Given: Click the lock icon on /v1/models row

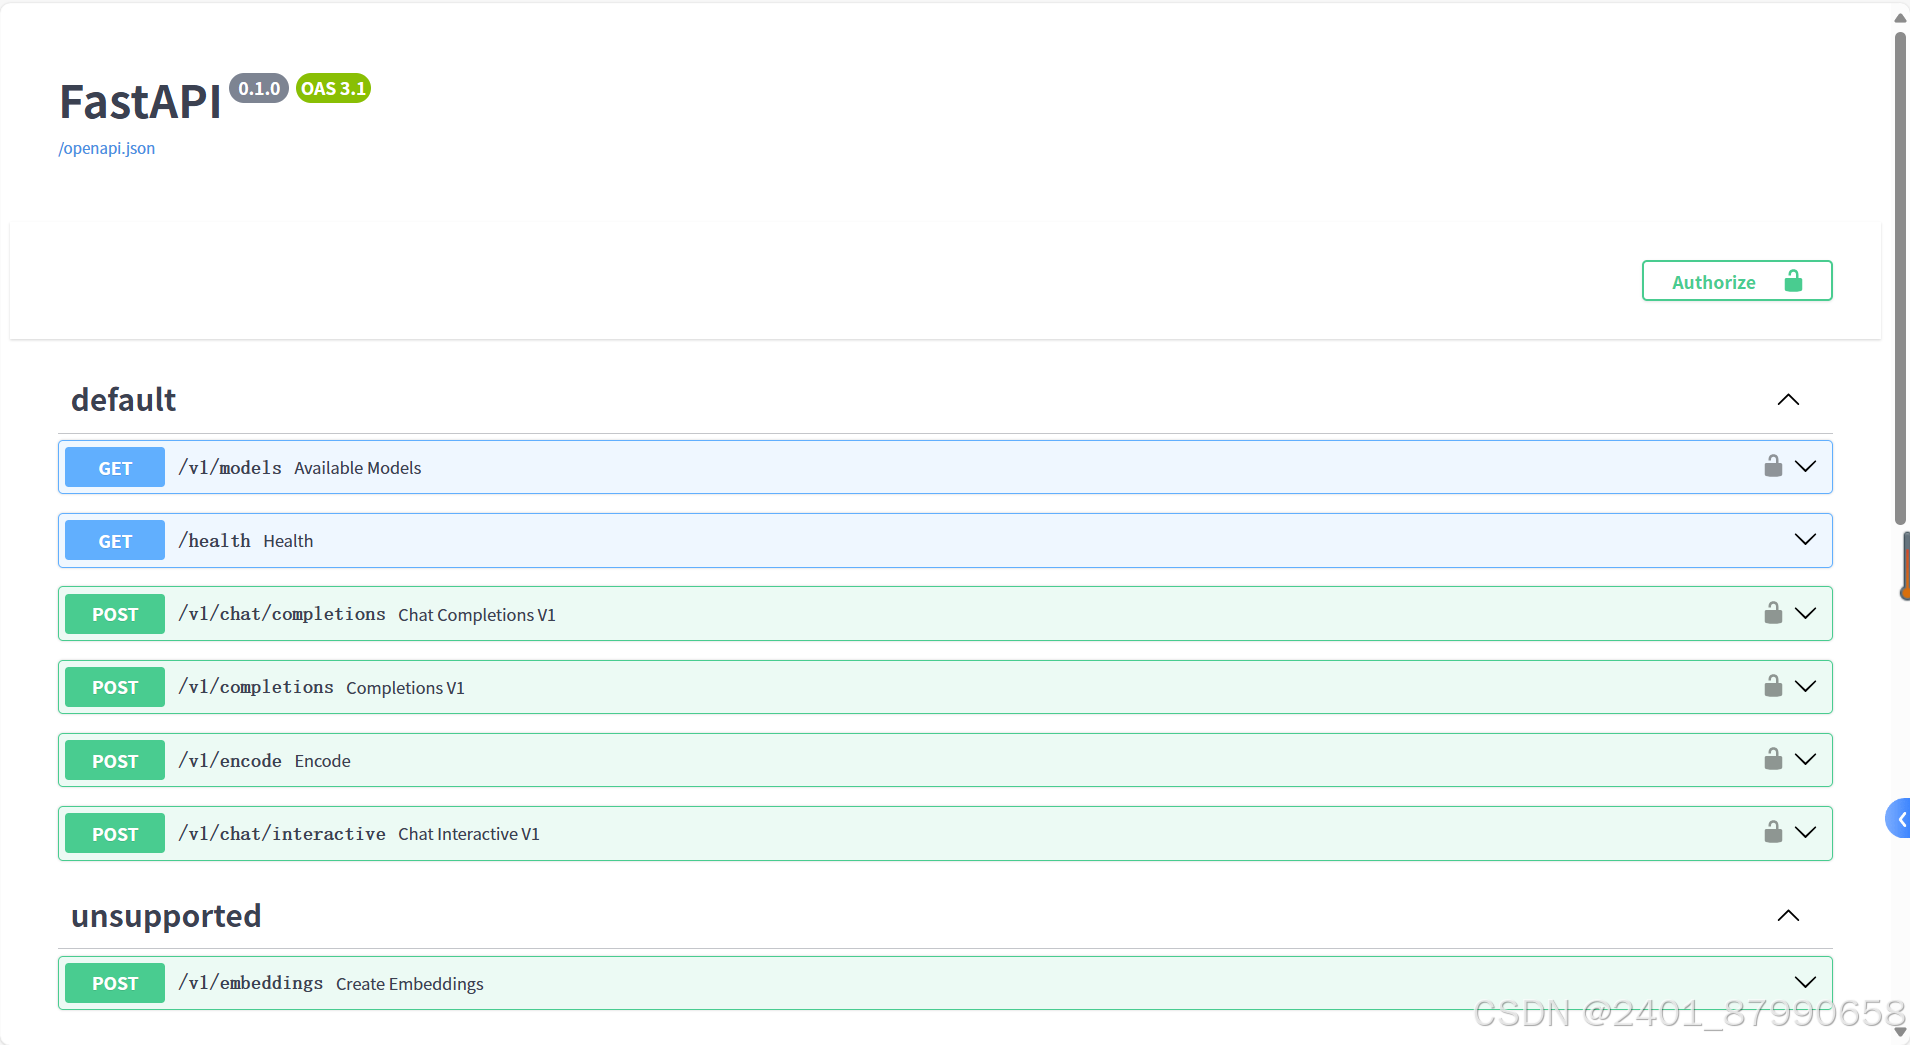Looking at the screenshot, I should pos(1773,466).
